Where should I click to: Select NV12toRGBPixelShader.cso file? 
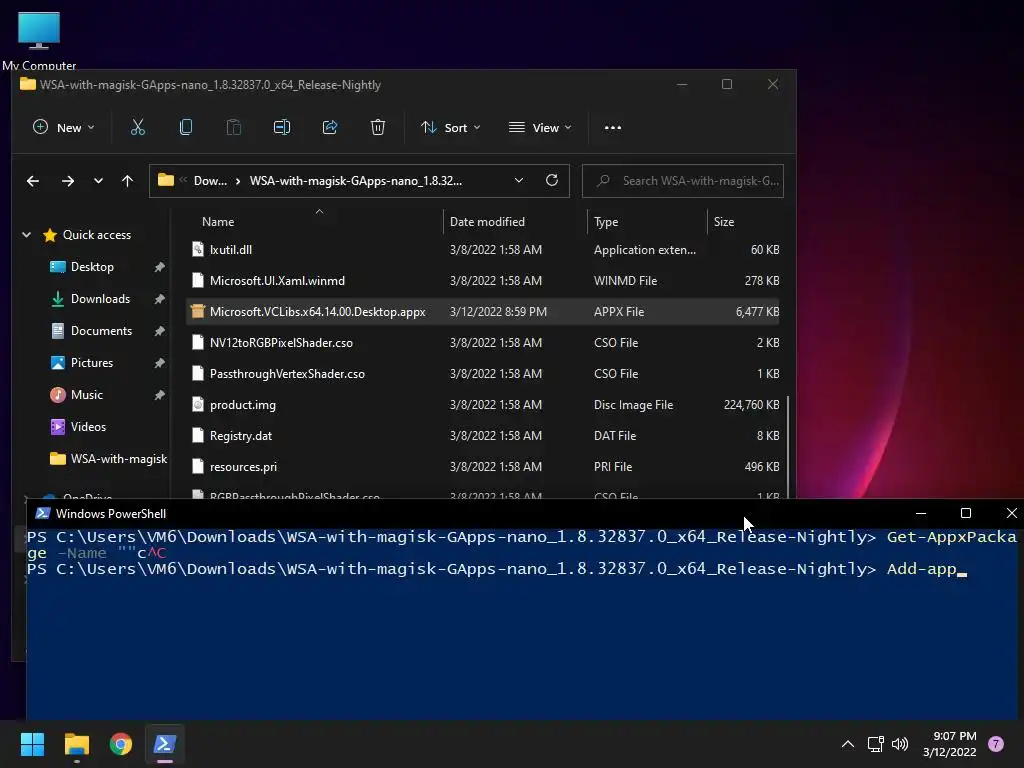pos(483,343)
